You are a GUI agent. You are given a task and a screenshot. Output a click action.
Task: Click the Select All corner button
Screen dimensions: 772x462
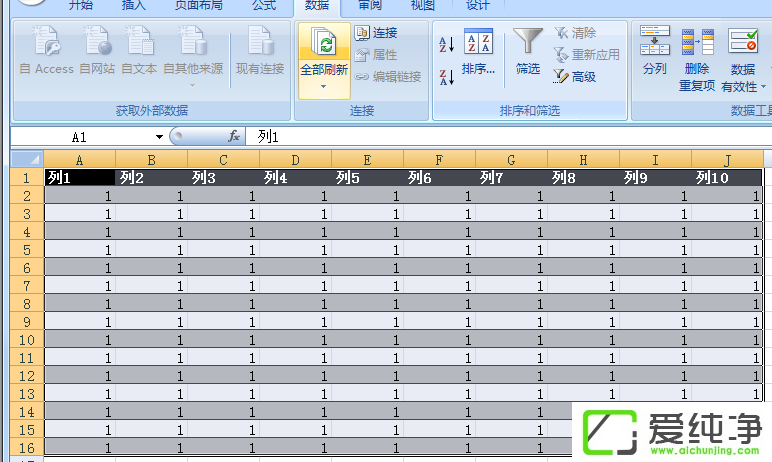point(27,160)
